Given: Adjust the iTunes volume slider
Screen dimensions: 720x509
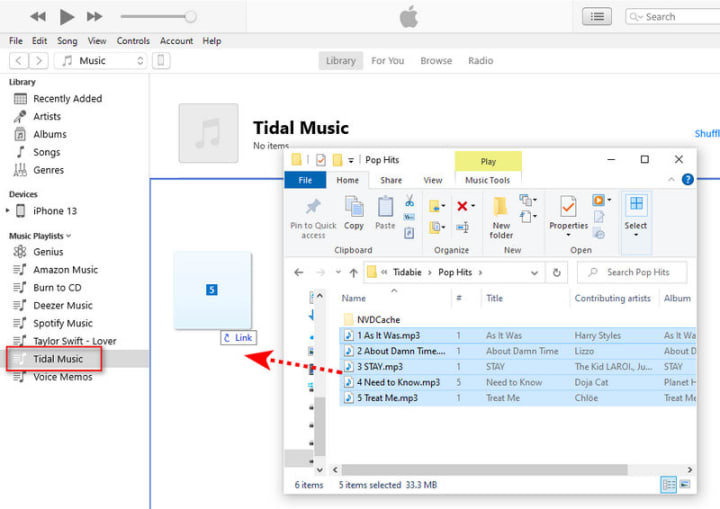Looking at the screenshot, I should pyautogui.click(x=158, y=17).
